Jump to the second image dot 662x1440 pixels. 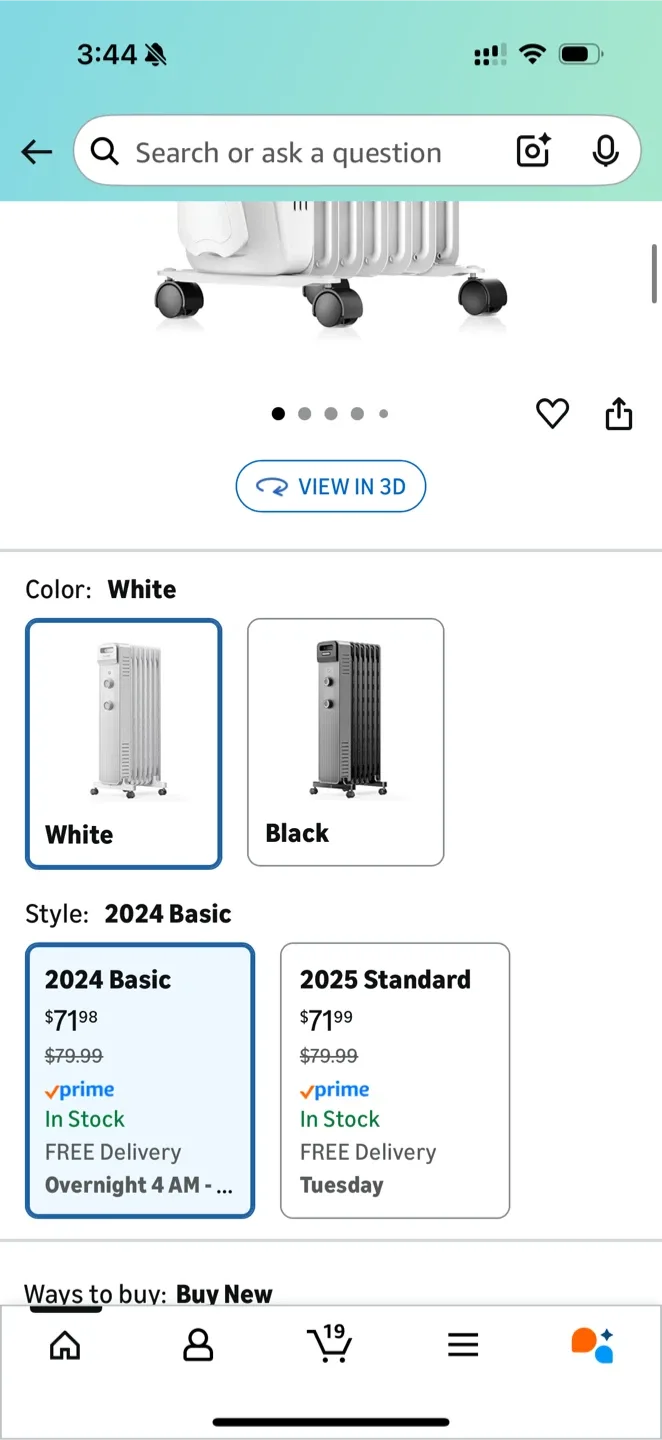coord(305,413)
